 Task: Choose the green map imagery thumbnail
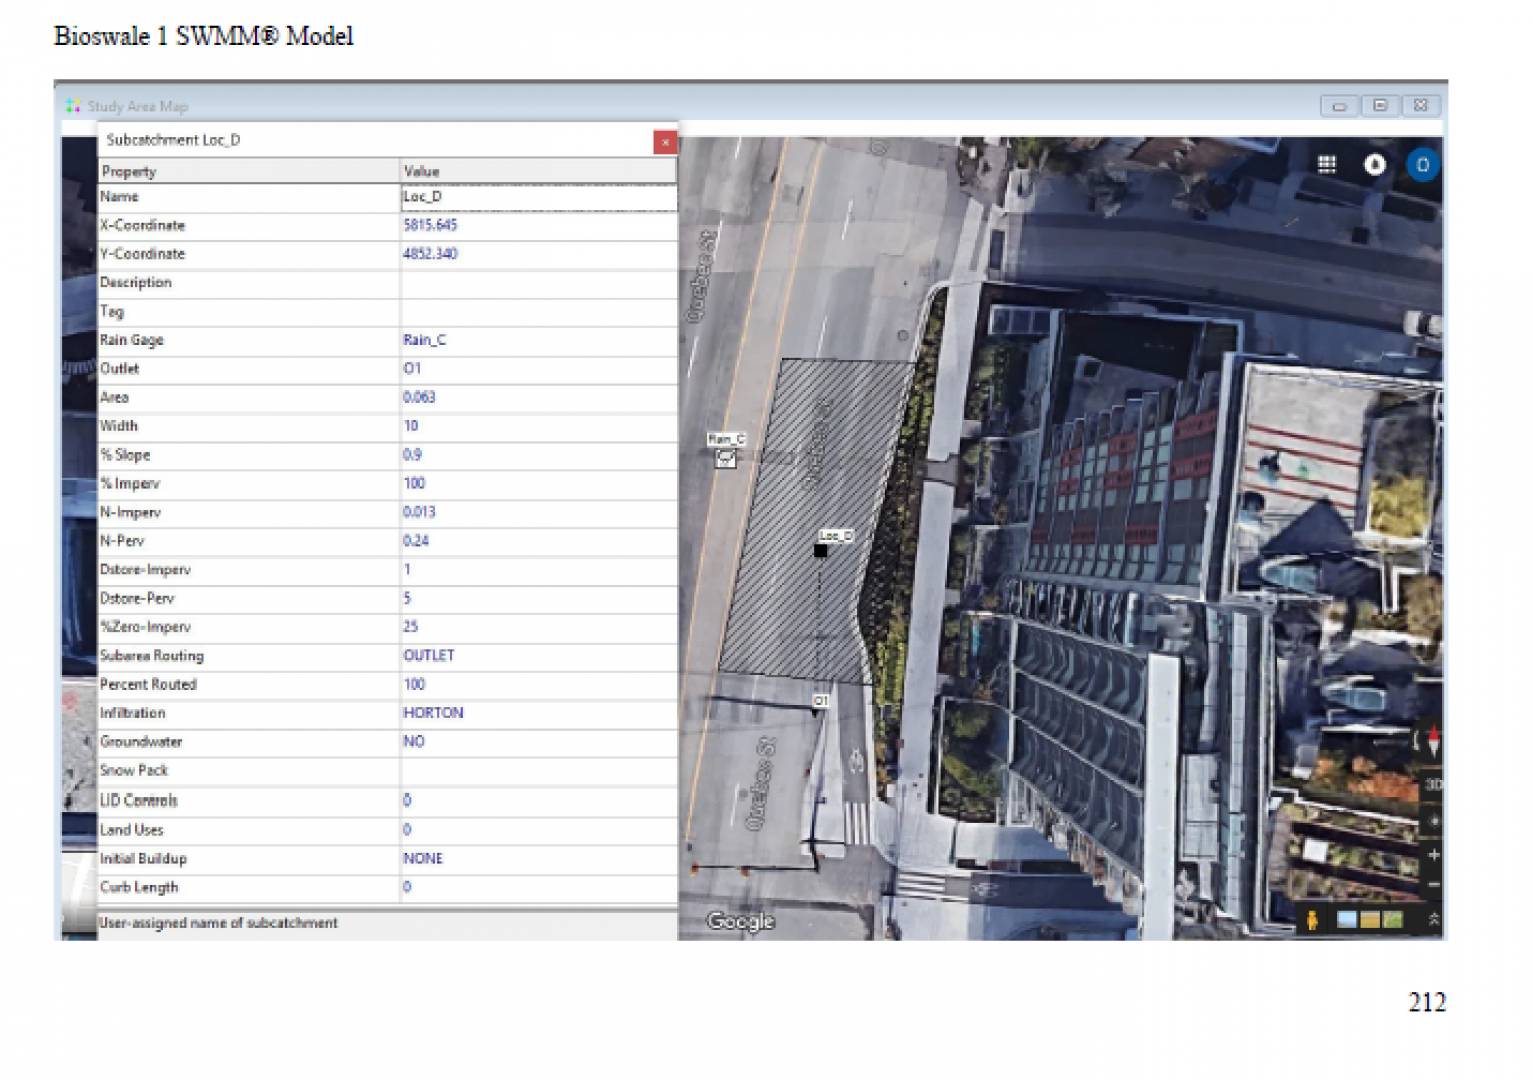(x=1392, y=919)
